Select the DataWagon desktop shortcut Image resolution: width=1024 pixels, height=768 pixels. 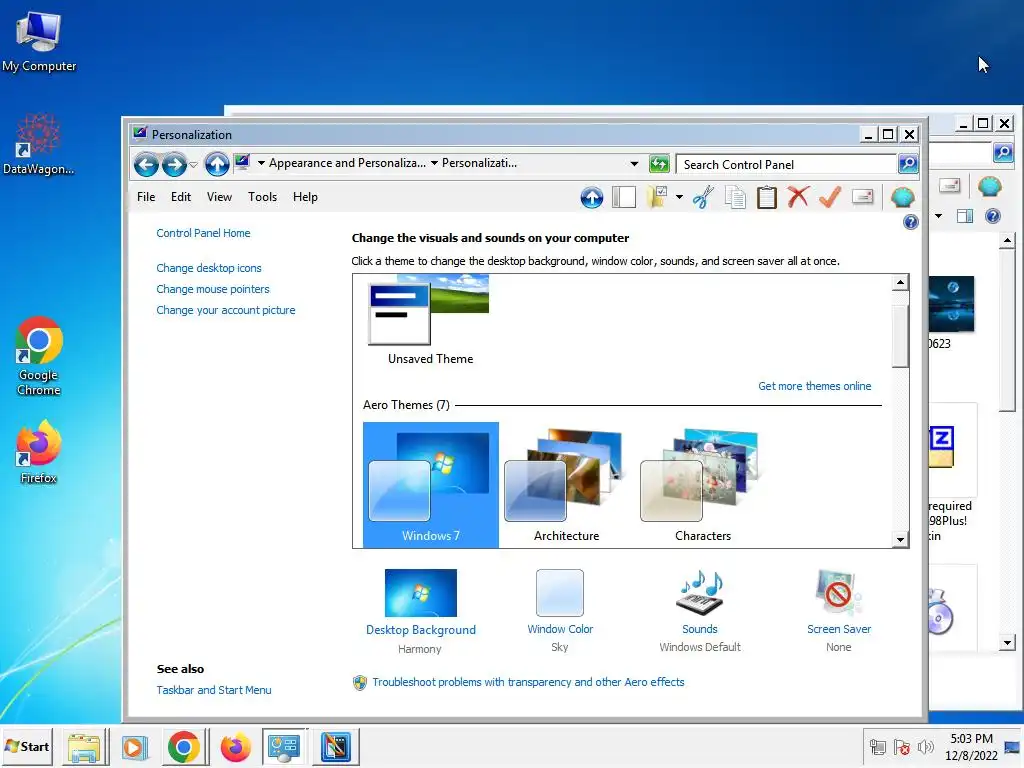(39, 144)
